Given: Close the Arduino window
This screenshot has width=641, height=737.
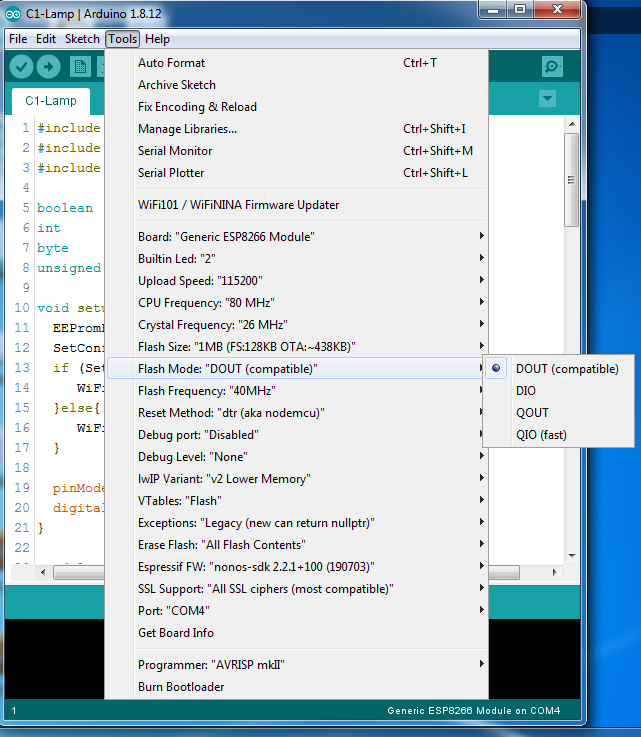Looking at the screenshot, I should pos(557,9).
